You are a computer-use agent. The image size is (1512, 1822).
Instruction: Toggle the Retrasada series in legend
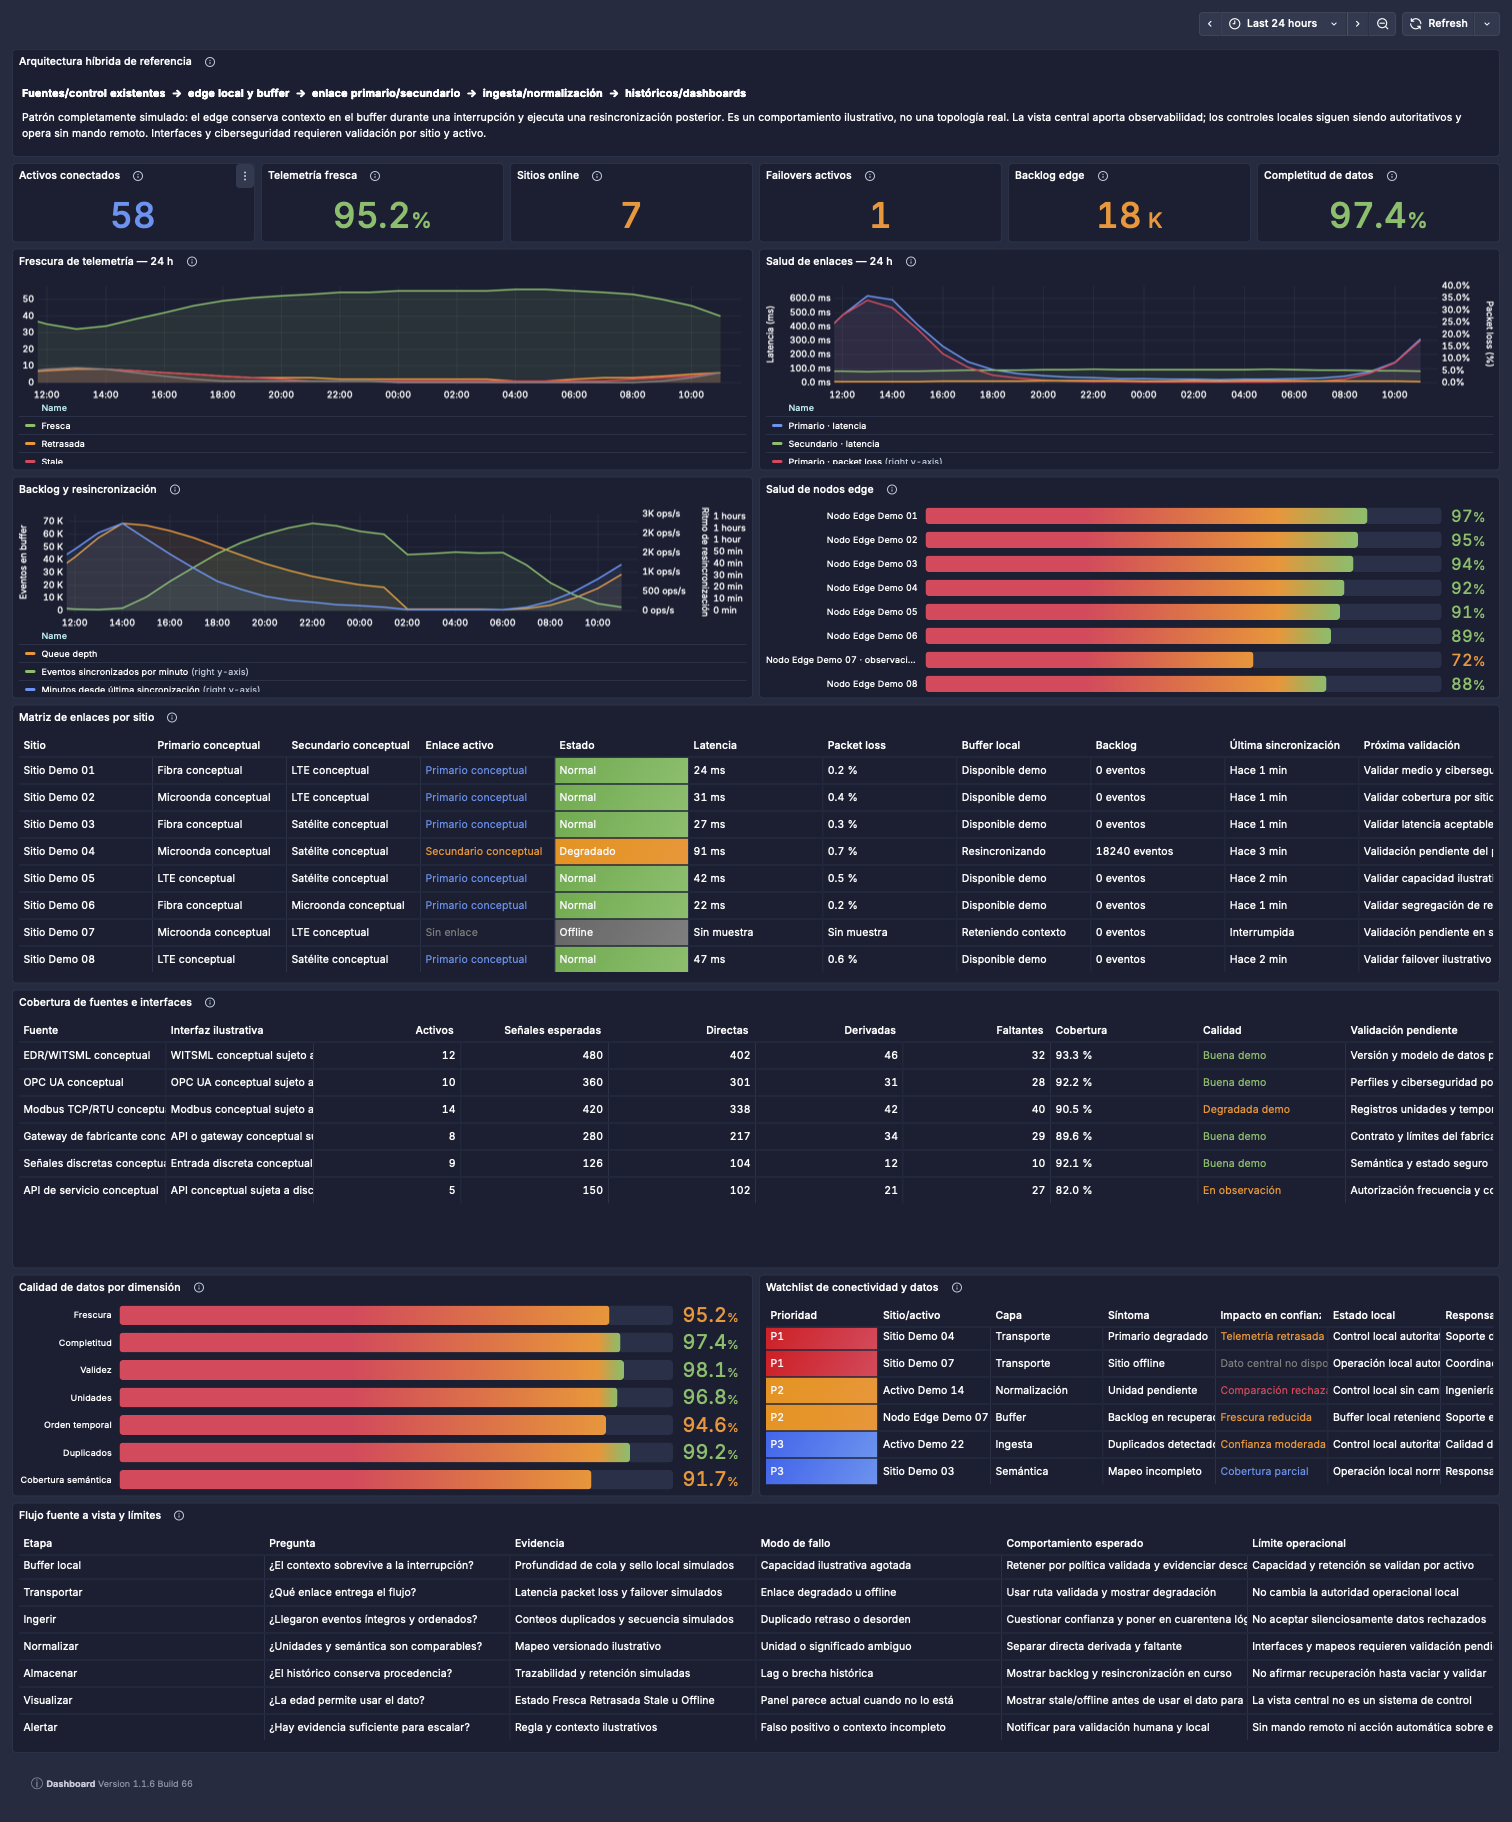(63, 444)
